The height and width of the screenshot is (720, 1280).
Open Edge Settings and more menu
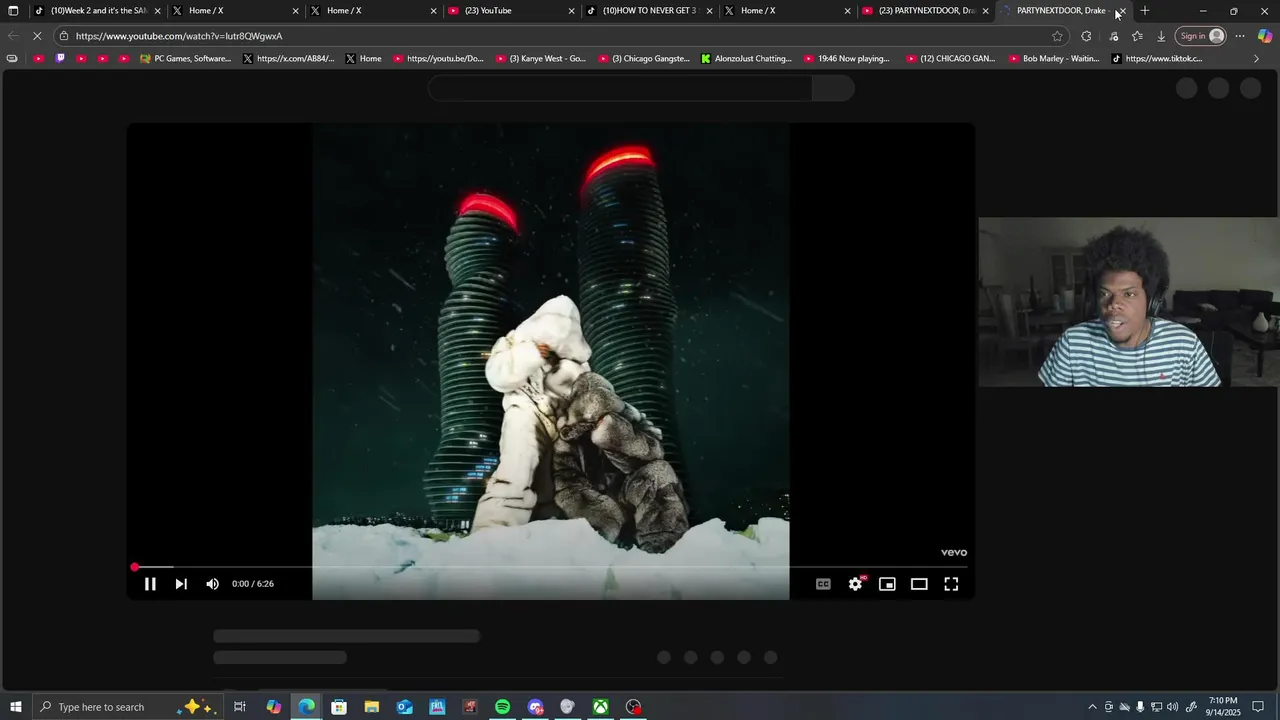pos(1240,36)
